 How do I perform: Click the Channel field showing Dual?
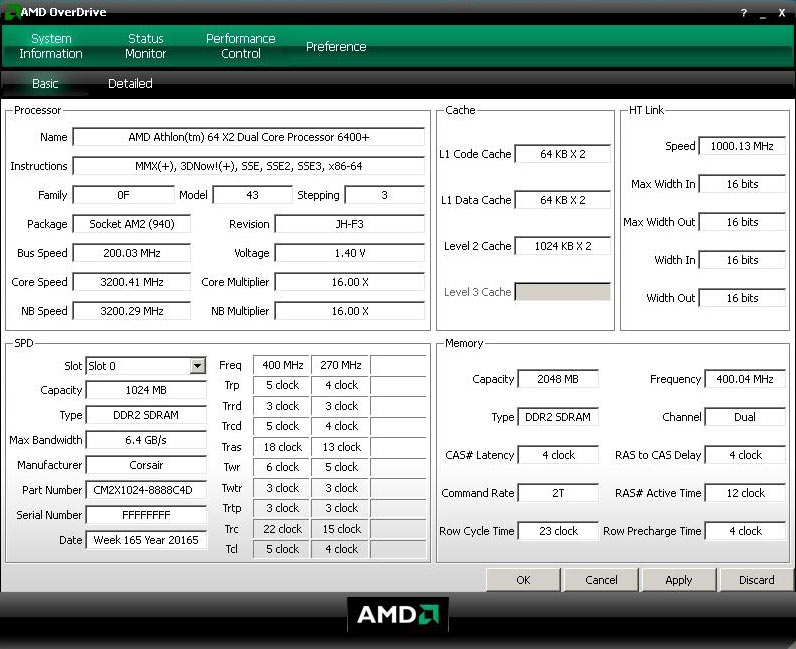tap(745, 417)
